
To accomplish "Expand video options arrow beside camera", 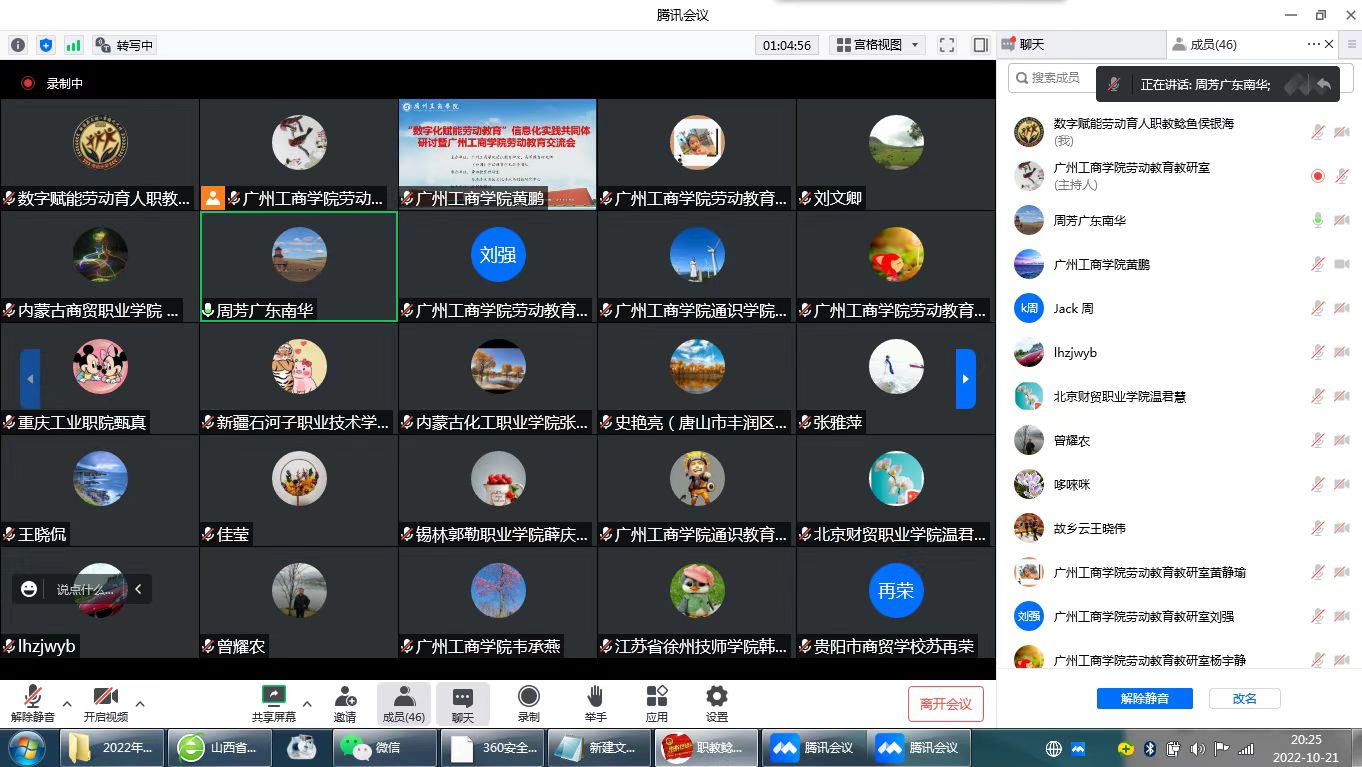I will [140, 704].
